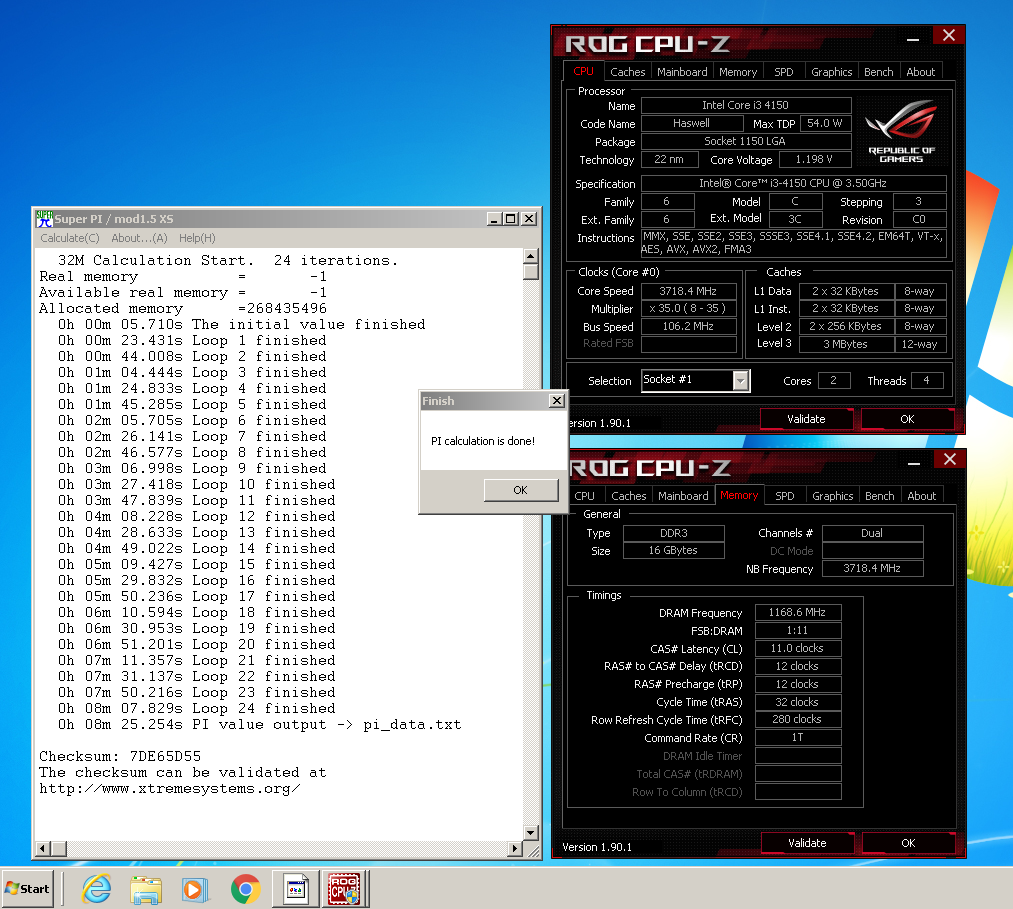Click Super PI horizontal scrollbar right arrow
The height and width of the screenshot is (909, 1013).
tap(515, 848)
